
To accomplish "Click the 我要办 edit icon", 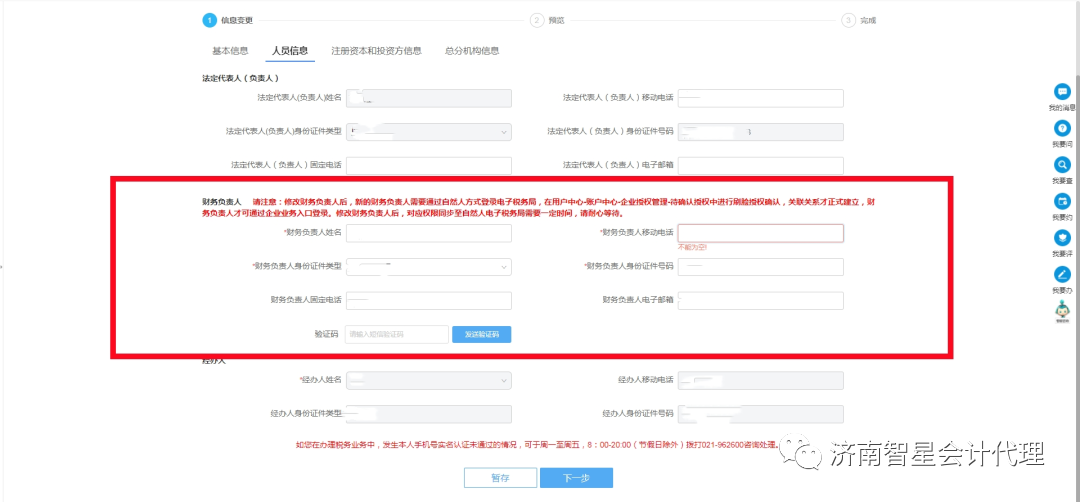I will pos(1063,274).
